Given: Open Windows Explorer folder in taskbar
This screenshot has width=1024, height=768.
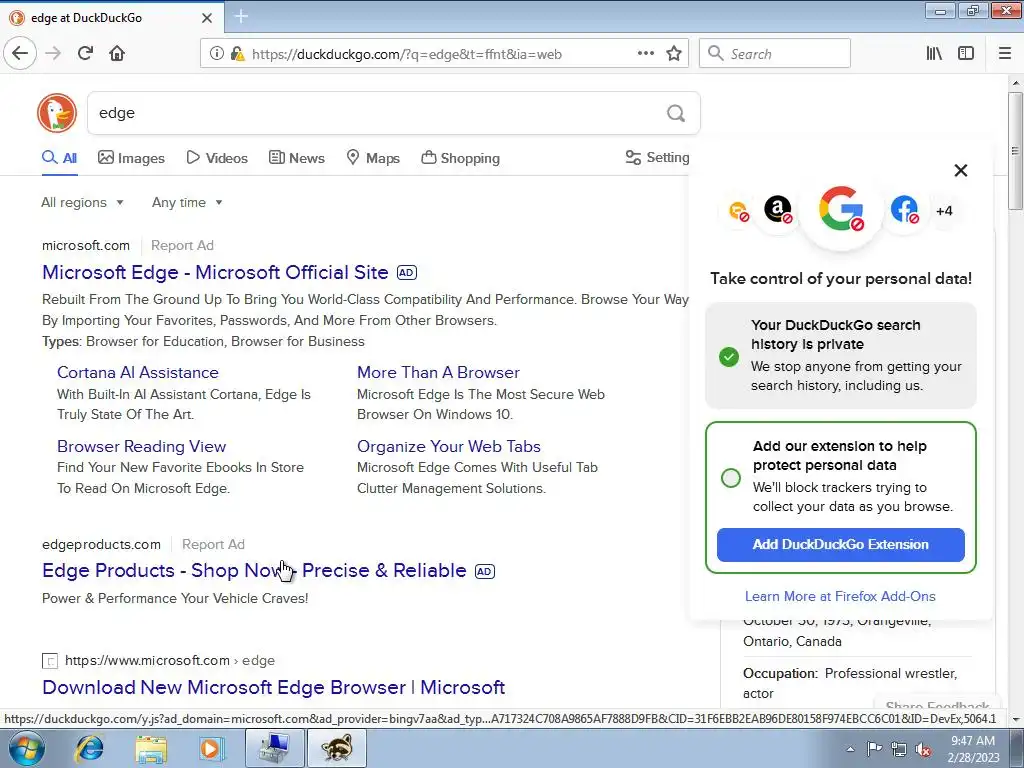Looking at the screenshot, I should [x=151, y=748].
